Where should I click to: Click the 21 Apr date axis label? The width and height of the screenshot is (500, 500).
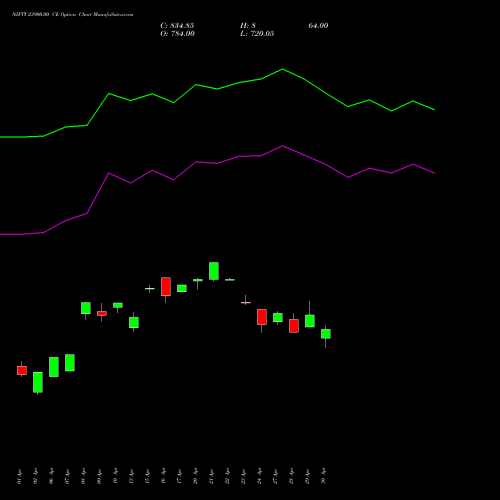tap(211, 476)
